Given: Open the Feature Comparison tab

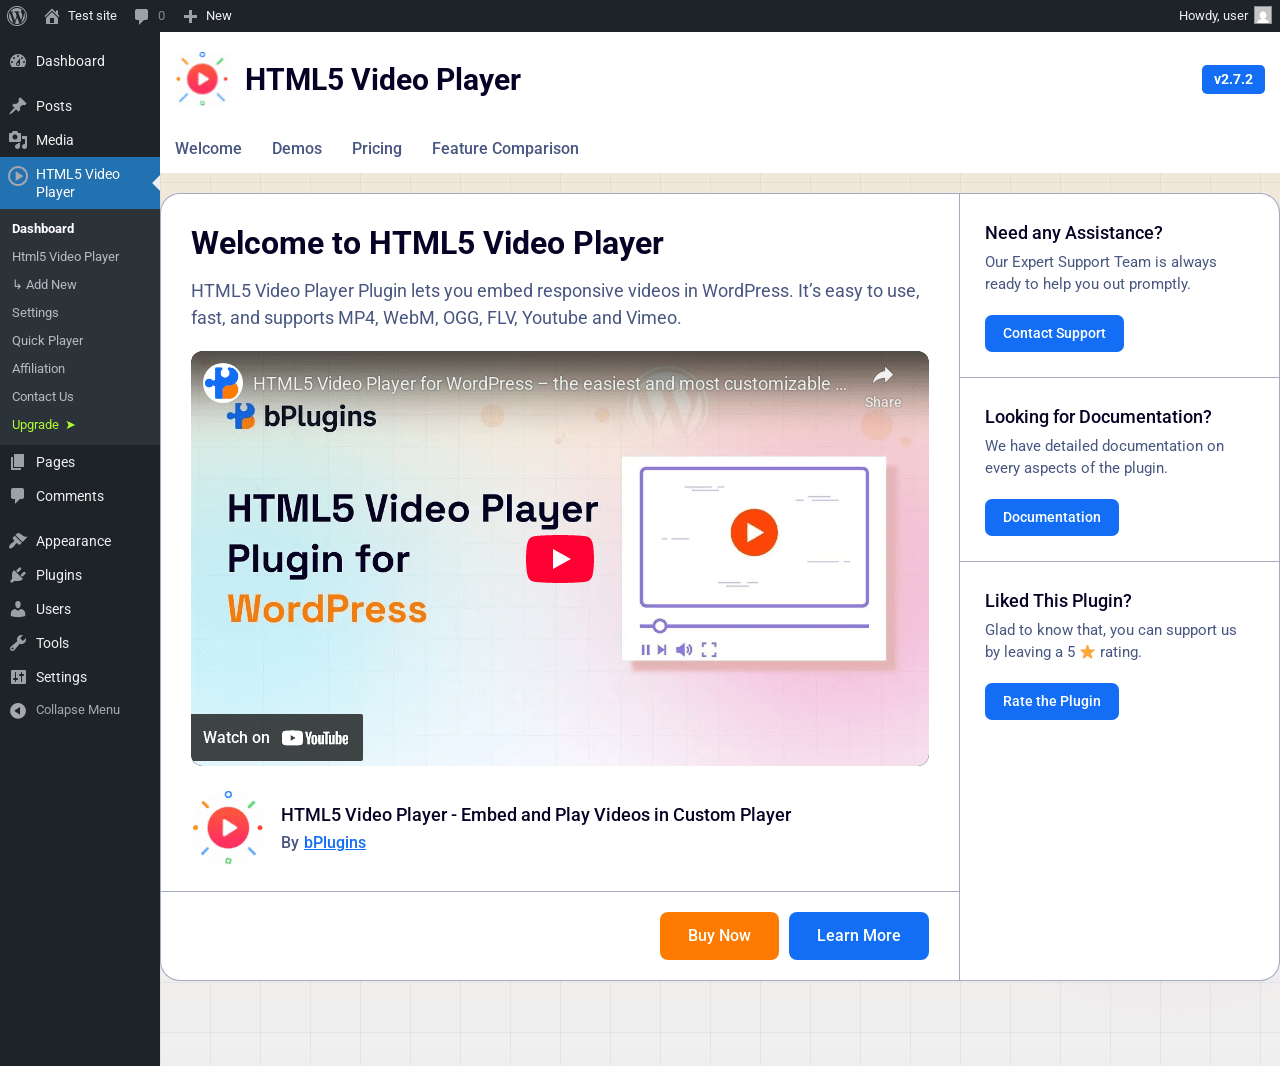Looking at the screenshot, I should [x=505, y=148].
